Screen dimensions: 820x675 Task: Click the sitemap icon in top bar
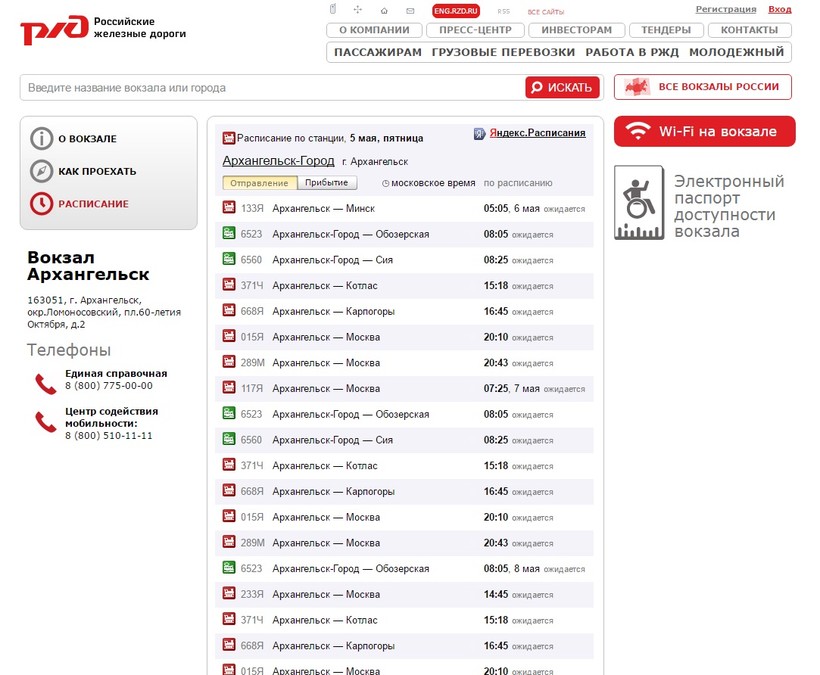point(358,10)
